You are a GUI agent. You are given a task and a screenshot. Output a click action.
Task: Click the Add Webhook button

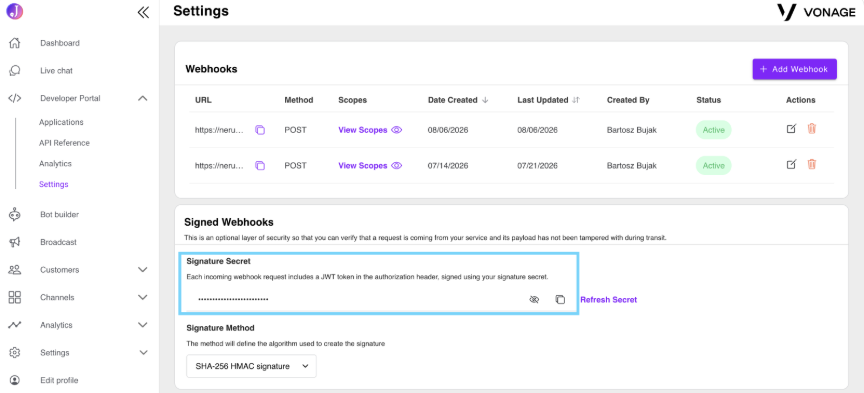click(795, 69)
